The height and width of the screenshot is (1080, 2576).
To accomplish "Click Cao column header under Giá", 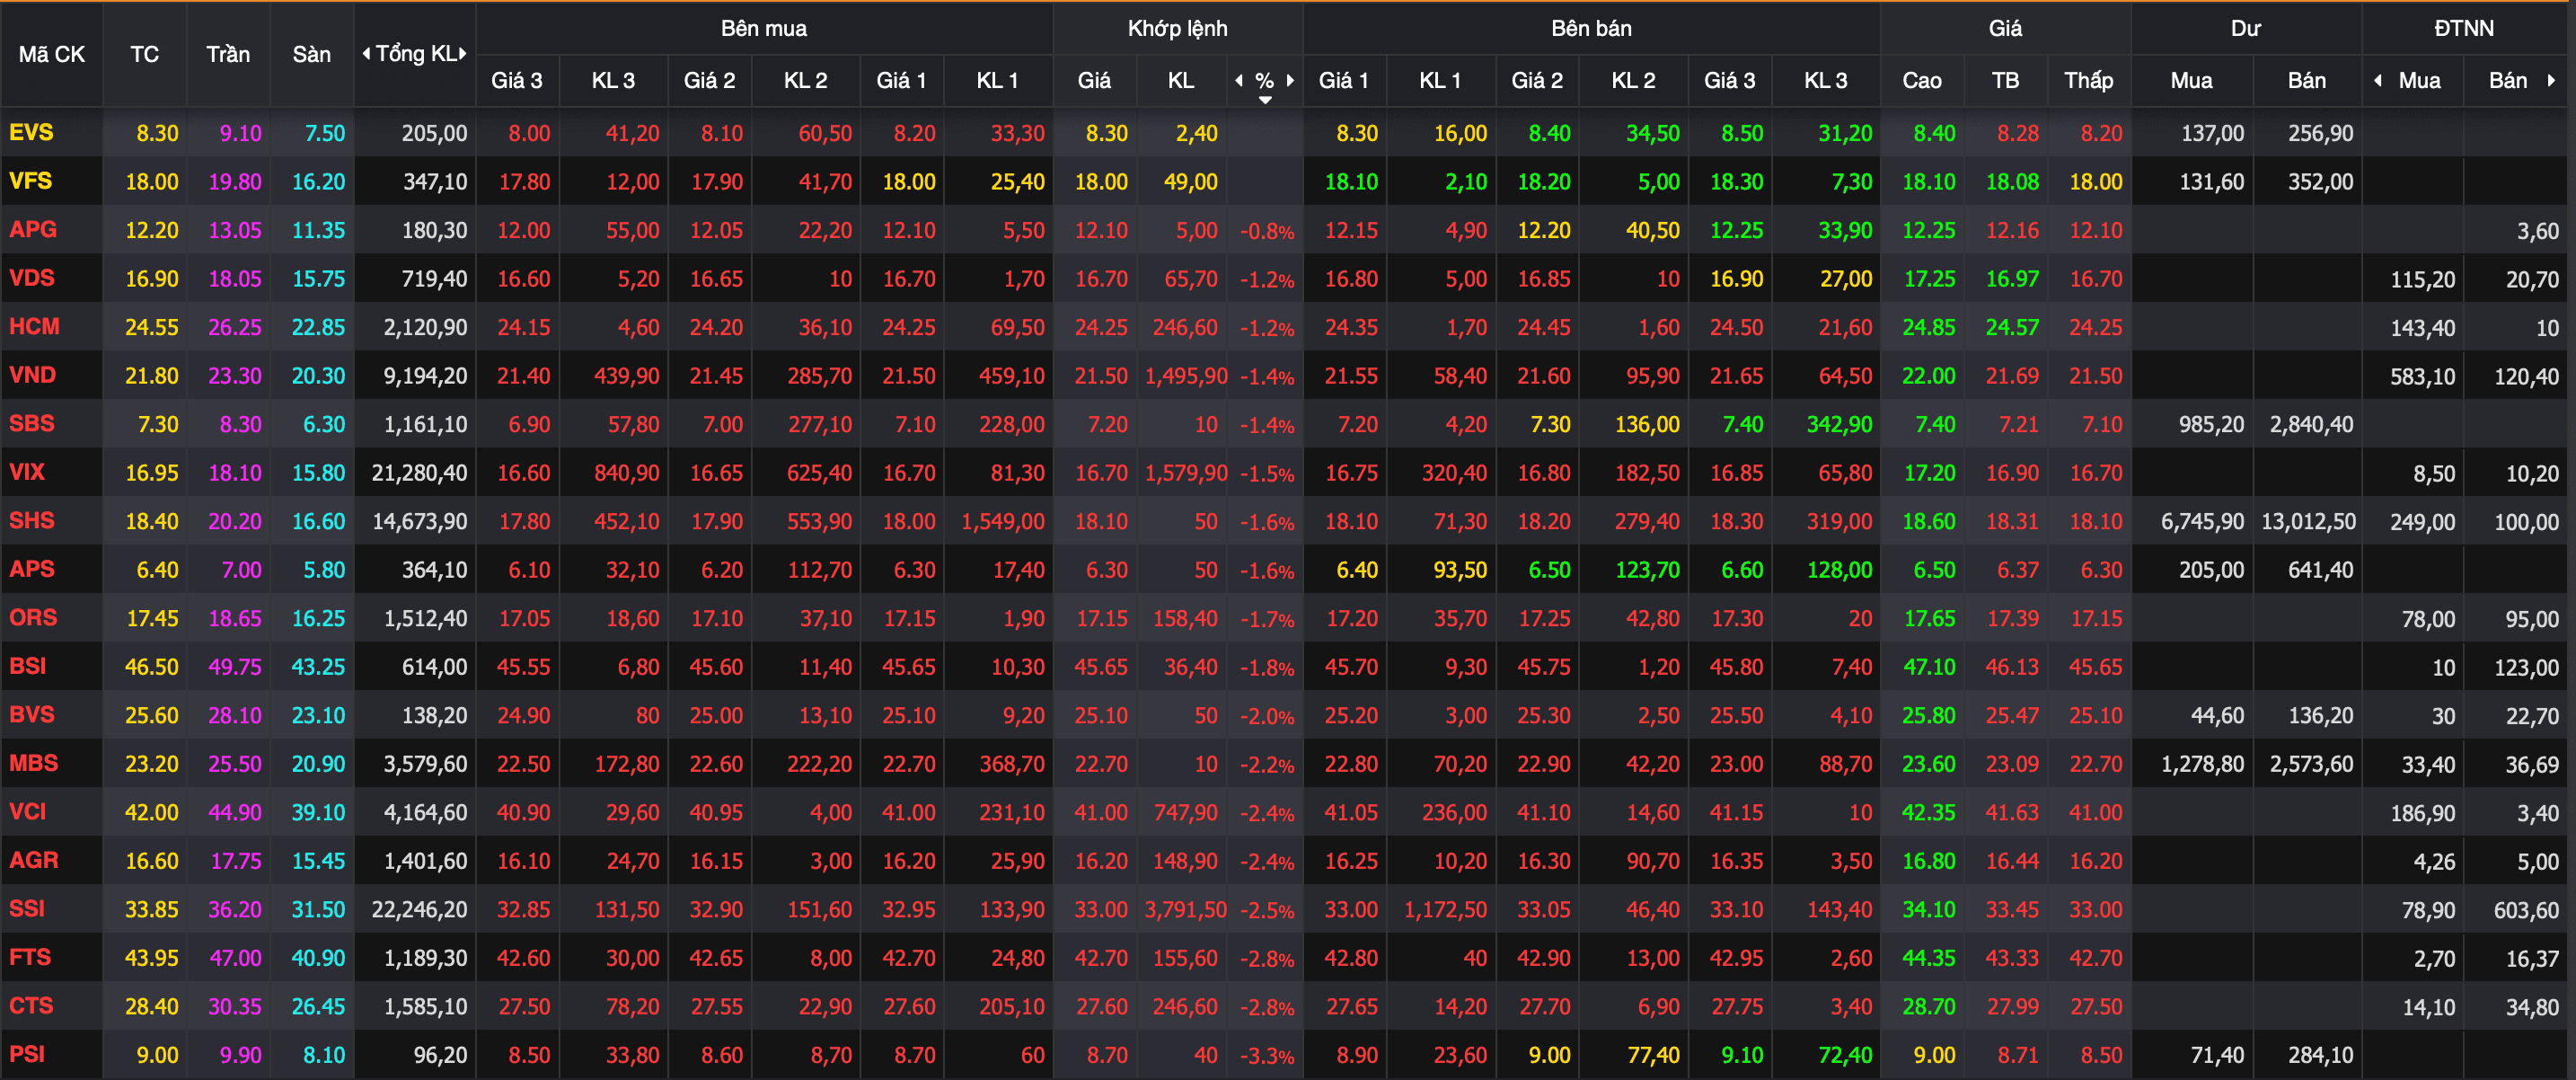I will 1922,80.
